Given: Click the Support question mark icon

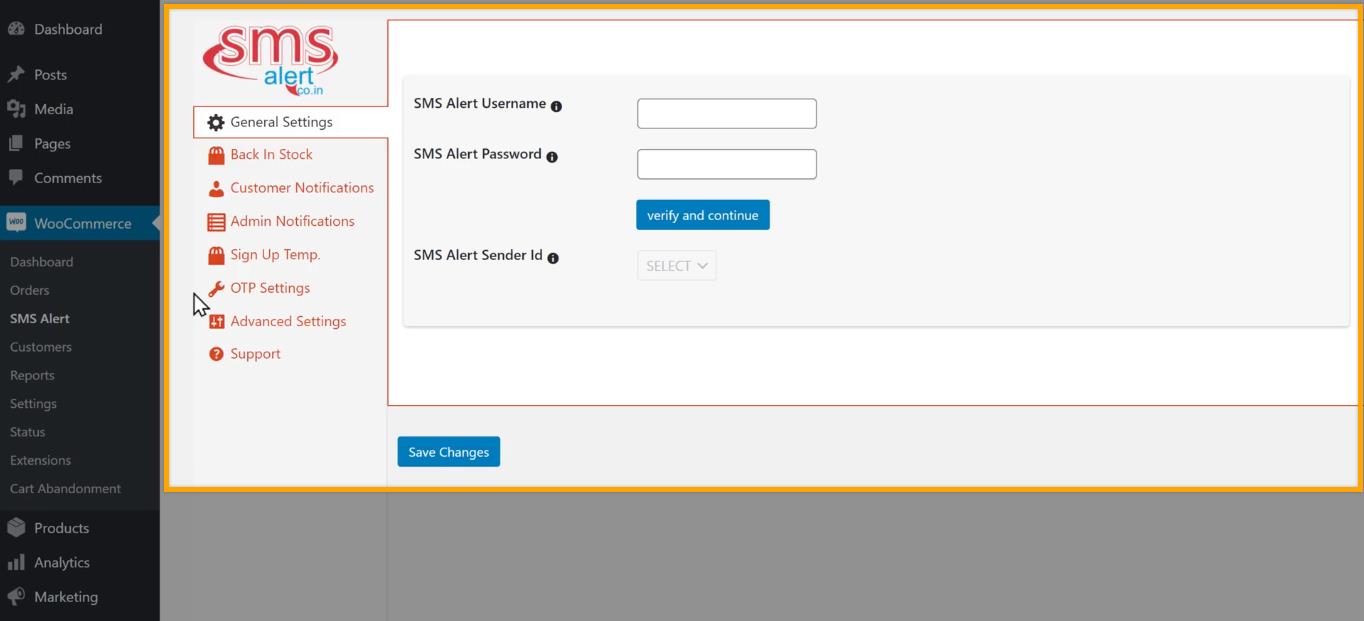Looking at the screenshot, I should [215, 353].
